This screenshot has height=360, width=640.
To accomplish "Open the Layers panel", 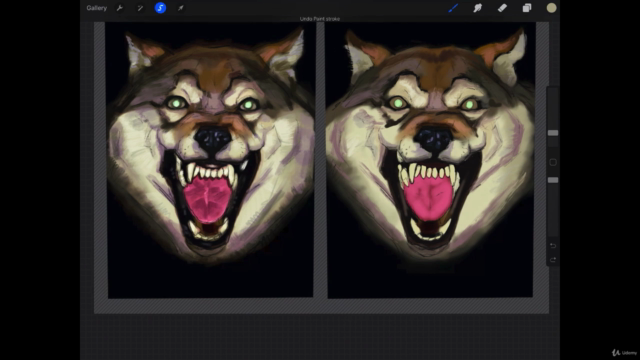I will coord(527,8).
